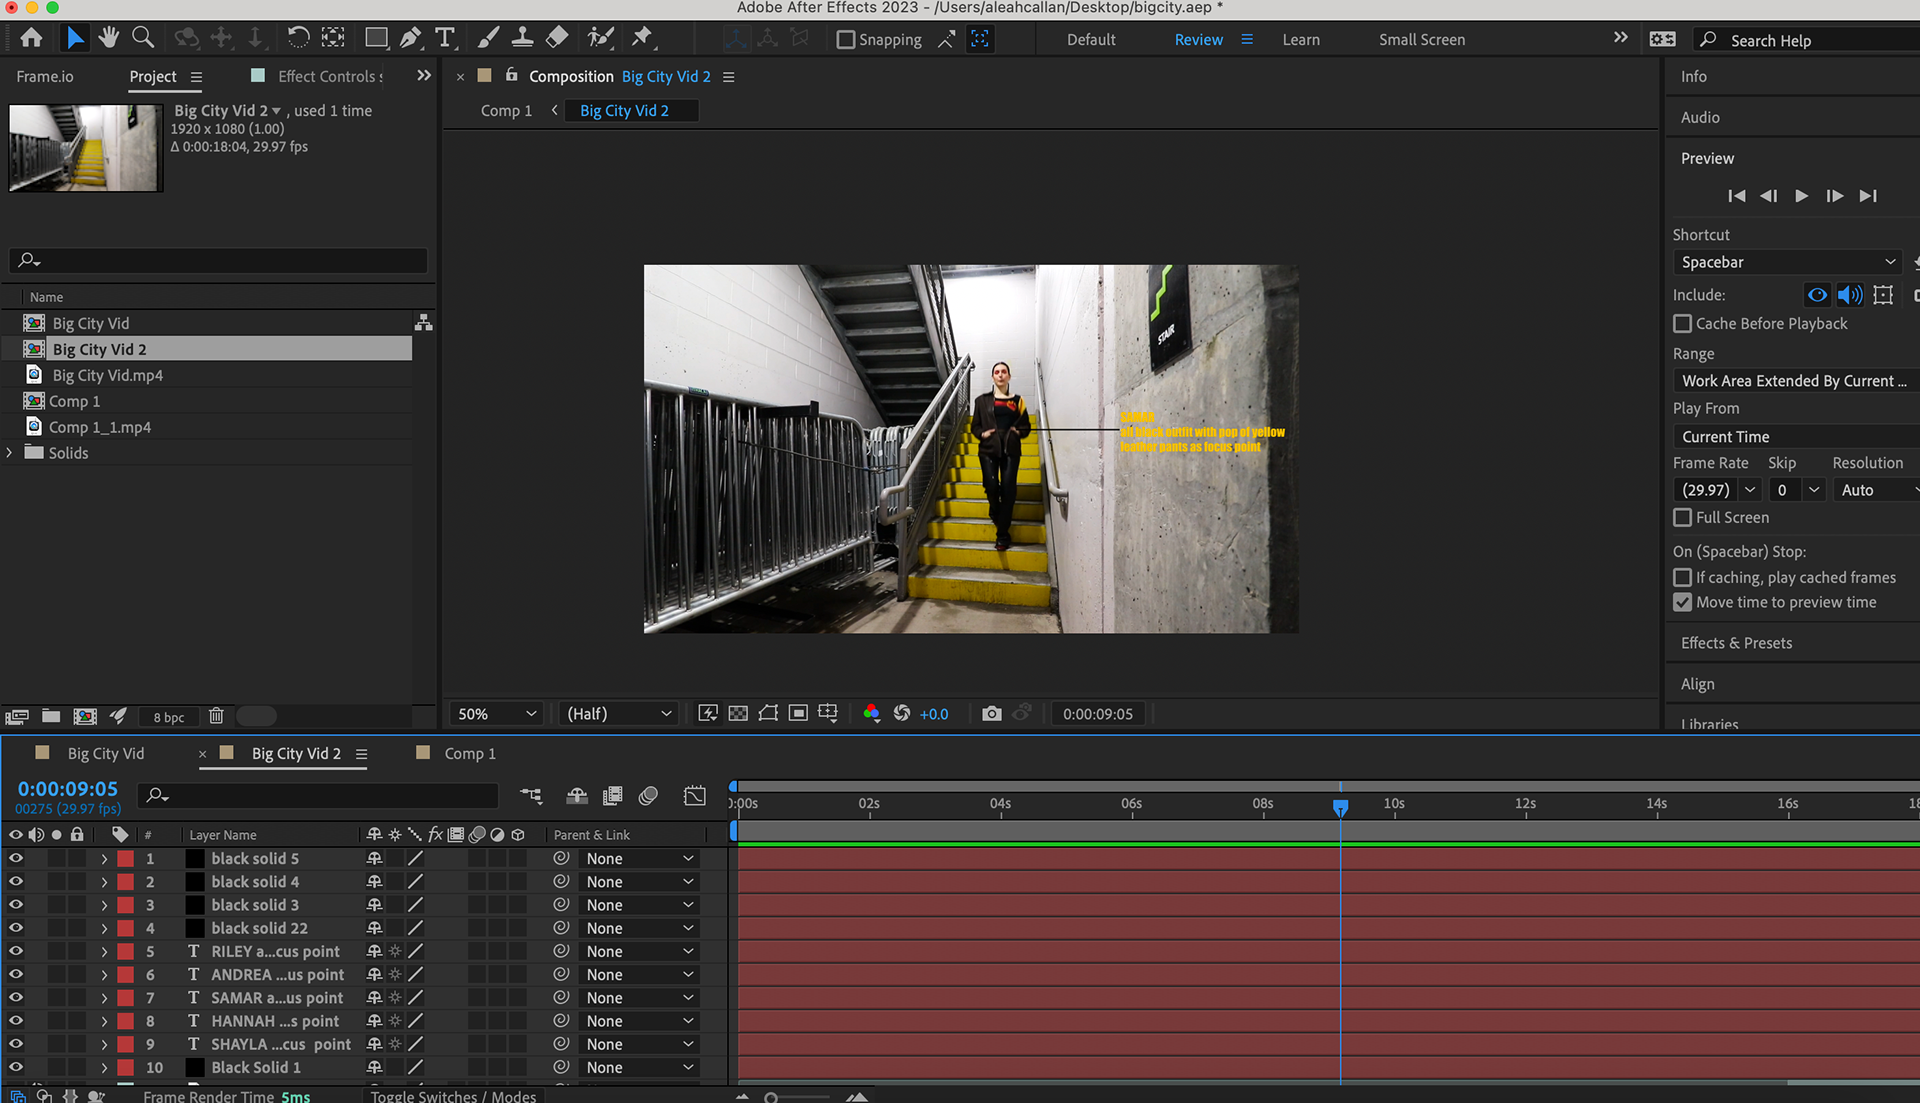
Task: Switch to the Learn workspace
Action: coord(1300,40)
